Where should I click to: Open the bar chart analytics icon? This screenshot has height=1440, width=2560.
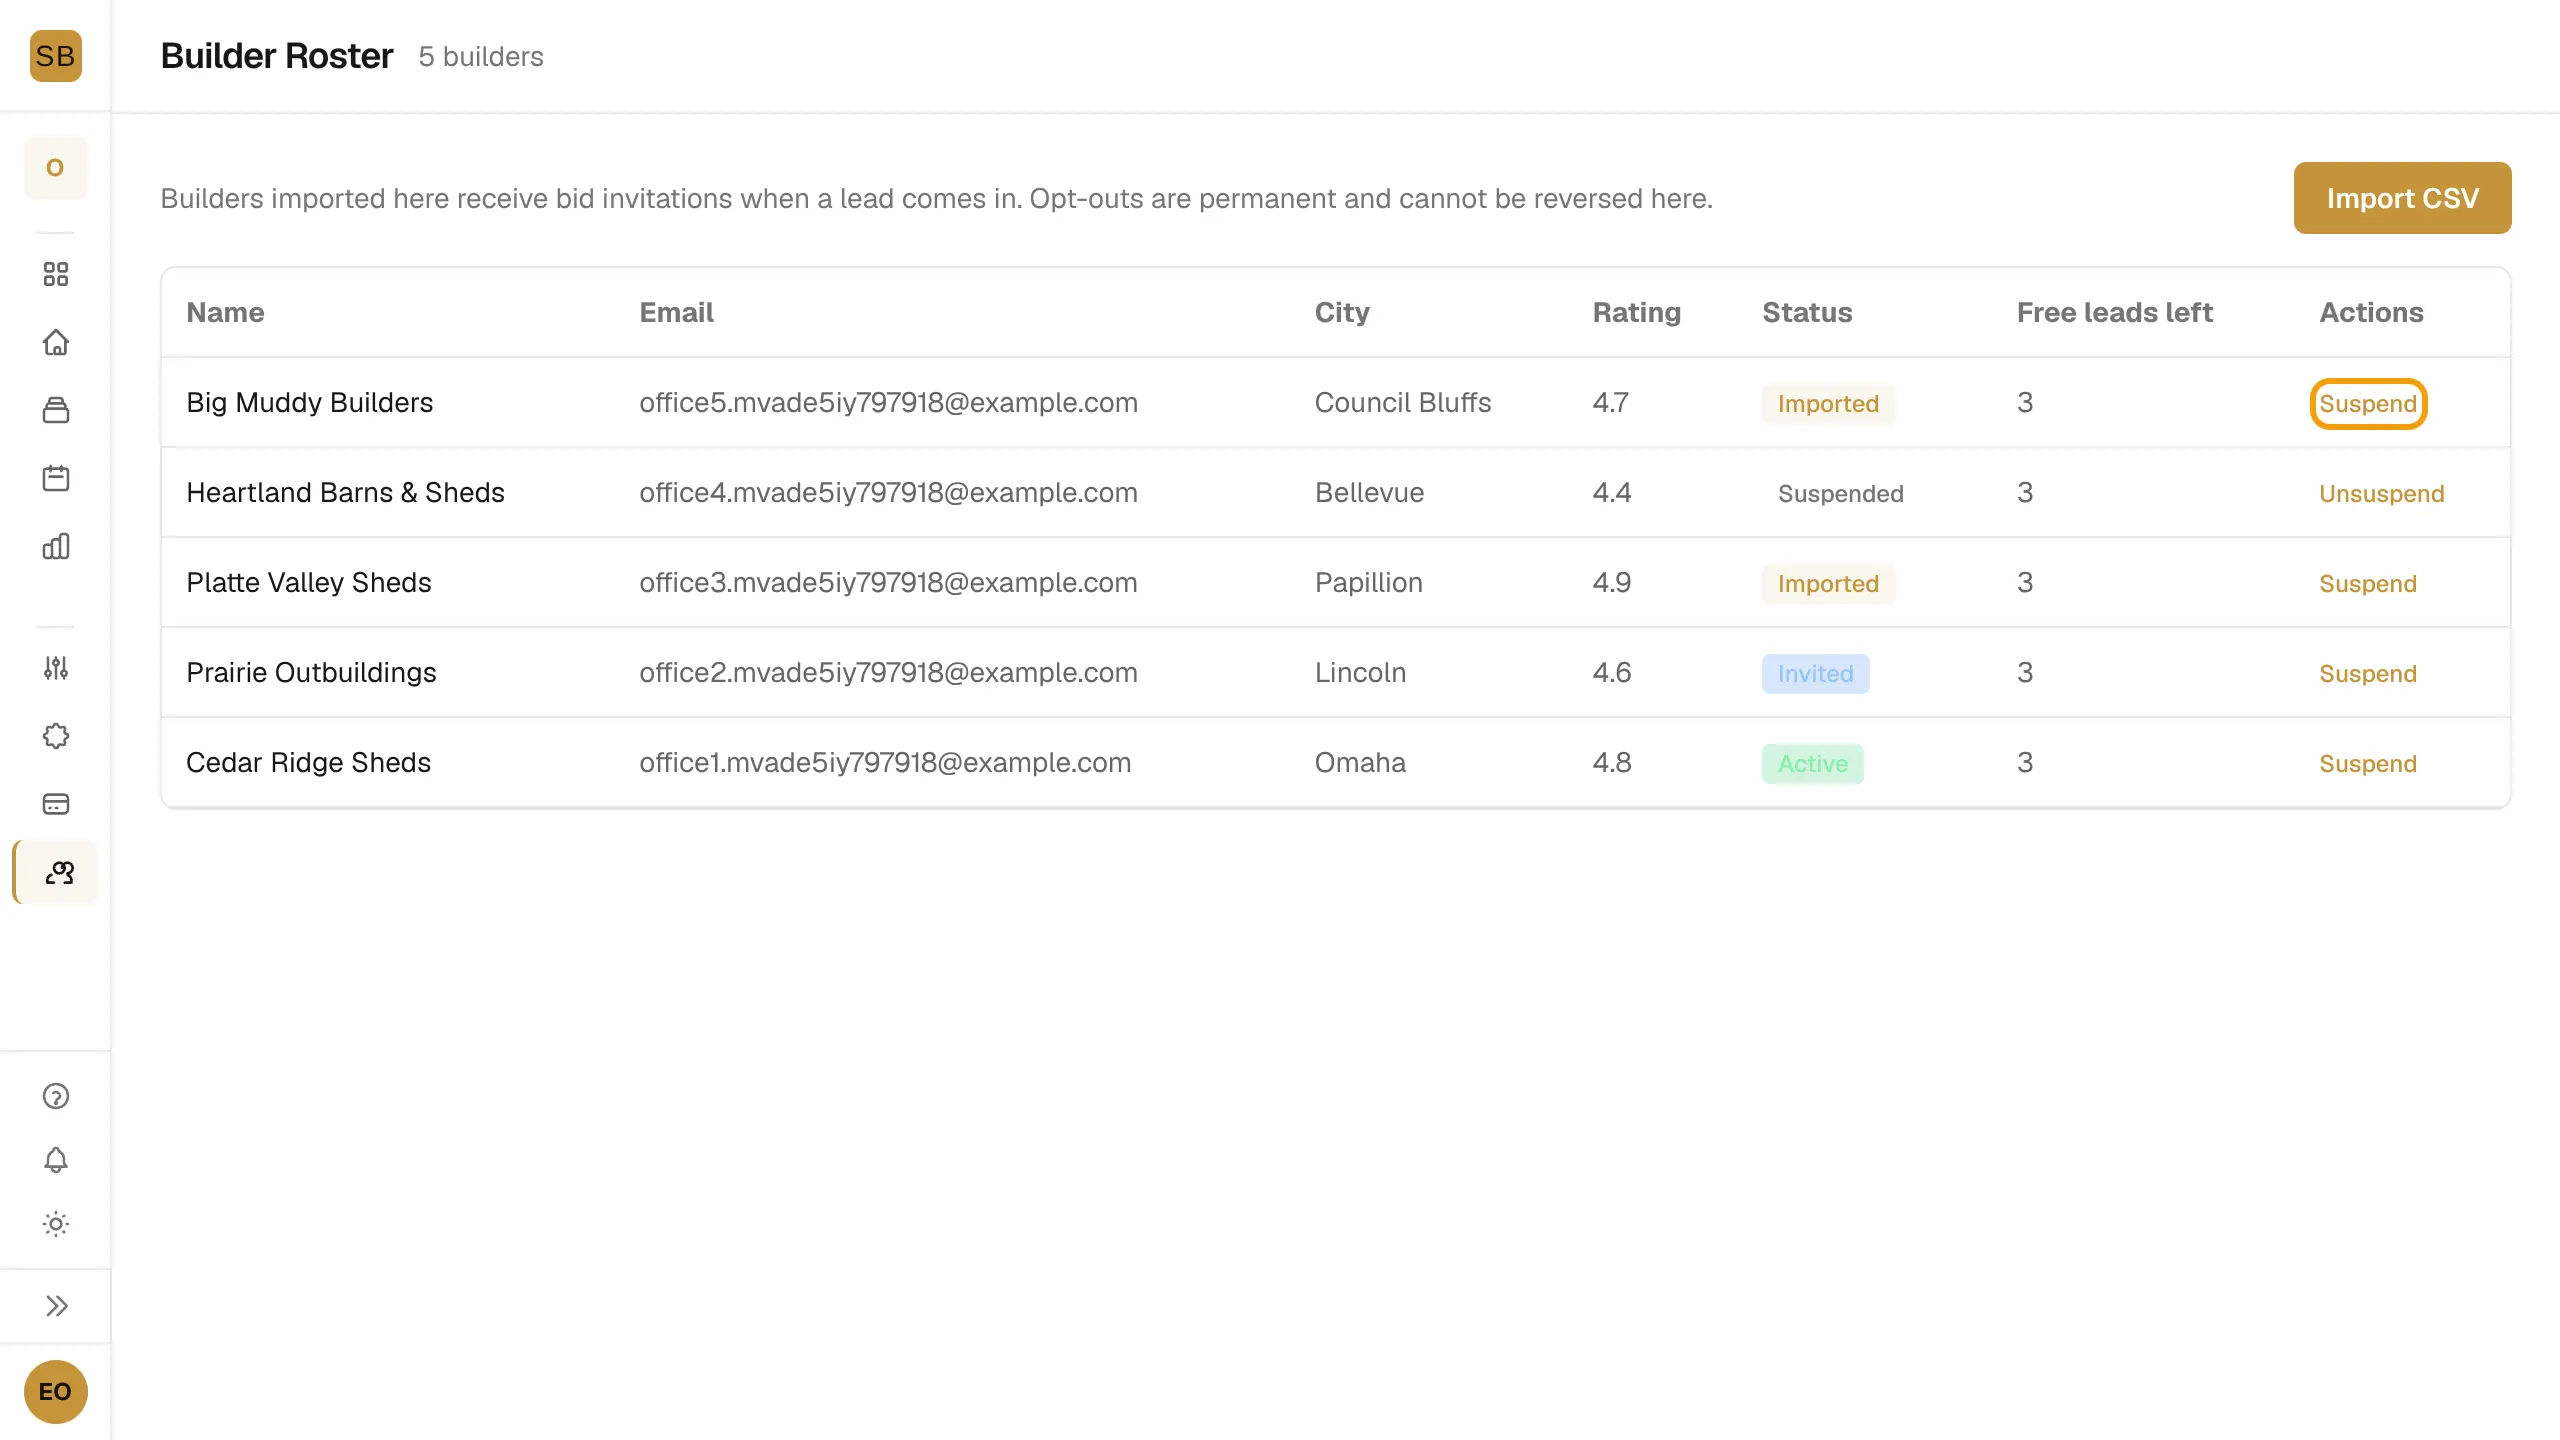(x=56, y=546)
